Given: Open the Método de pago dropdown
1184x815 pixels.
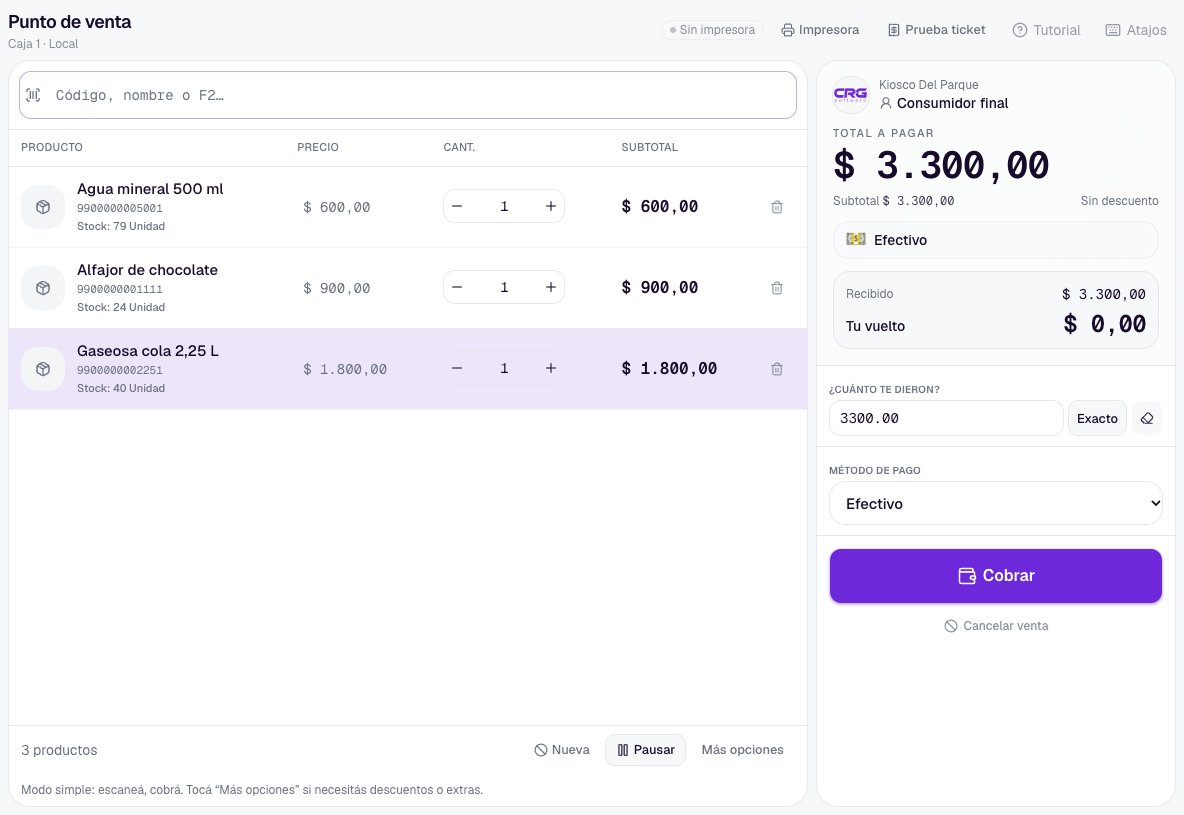Looking at the screenshot, I should tap(995, 503).
